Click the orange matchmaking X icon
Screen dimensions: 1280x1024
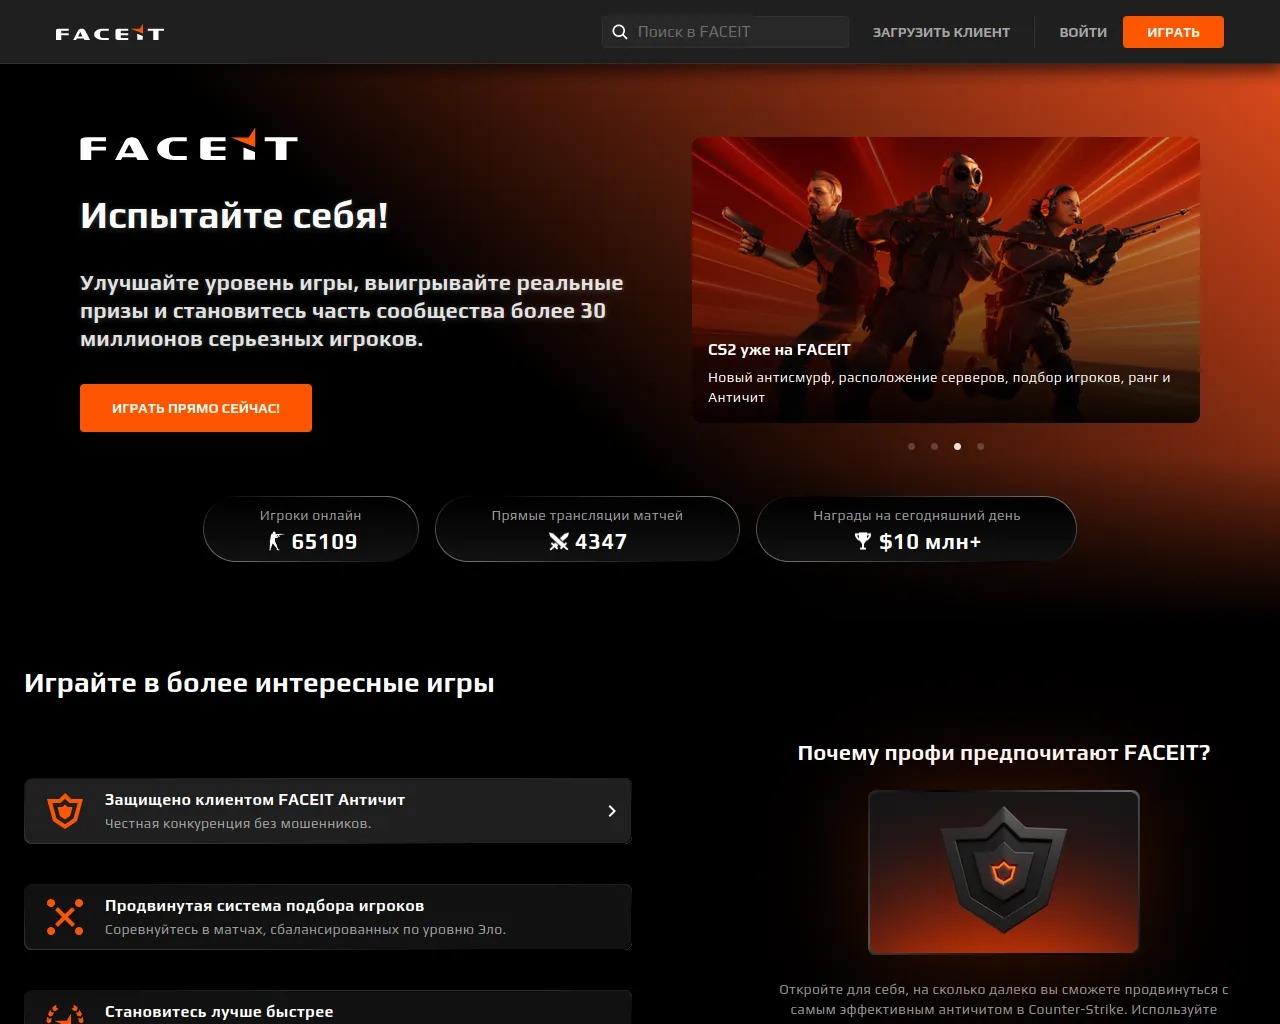pos(65,916)
